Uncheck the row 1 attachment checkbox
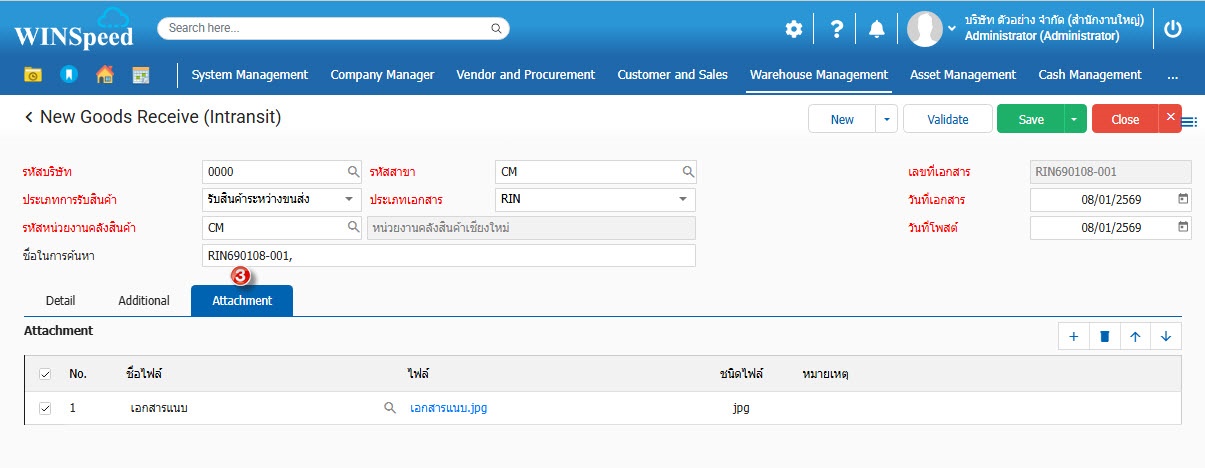 [45, 408]
